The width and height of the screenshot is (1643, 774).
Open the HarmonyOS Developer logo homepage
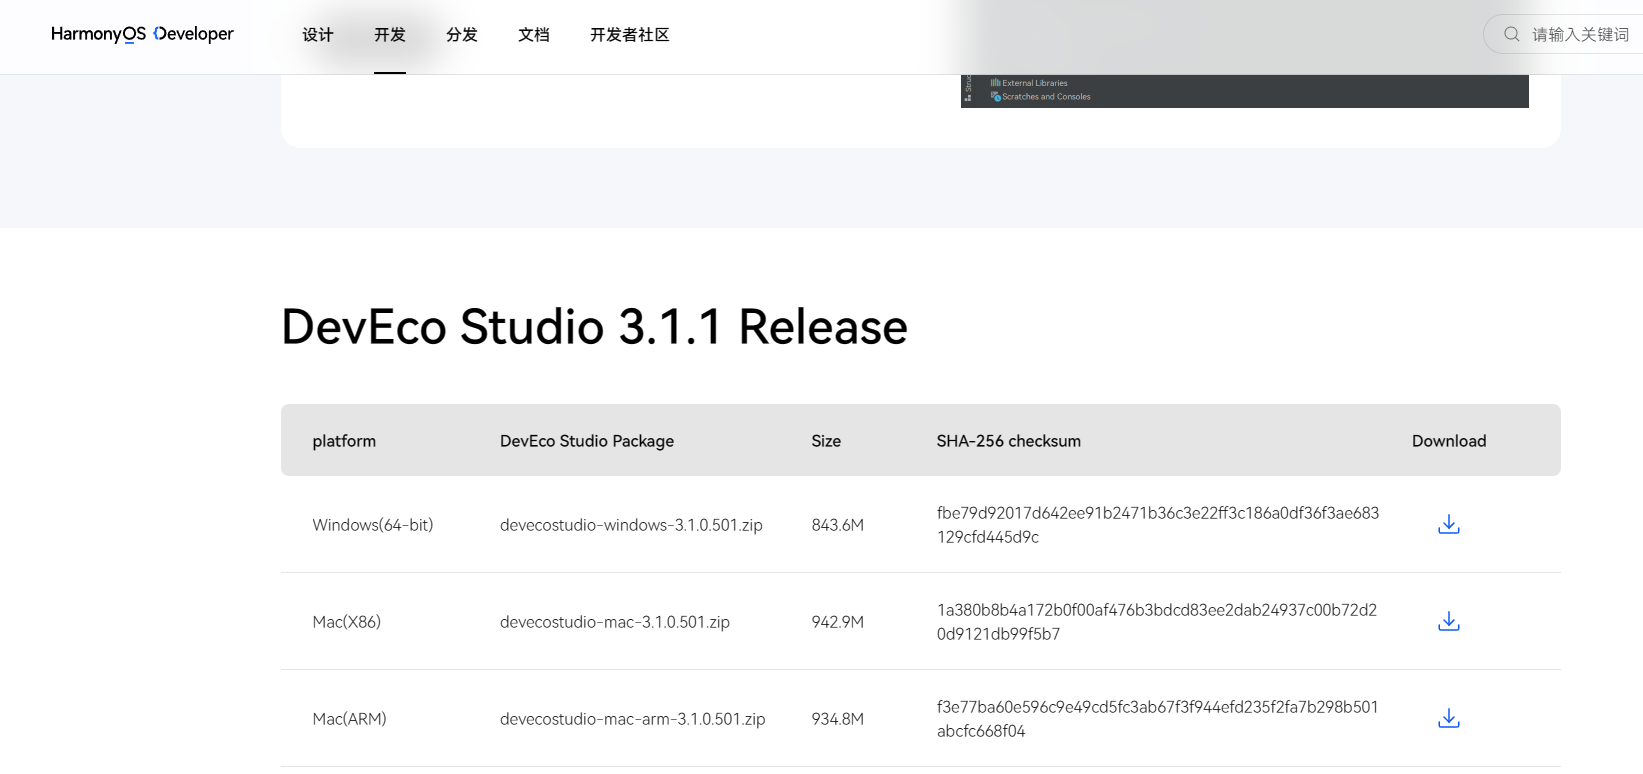142,34
